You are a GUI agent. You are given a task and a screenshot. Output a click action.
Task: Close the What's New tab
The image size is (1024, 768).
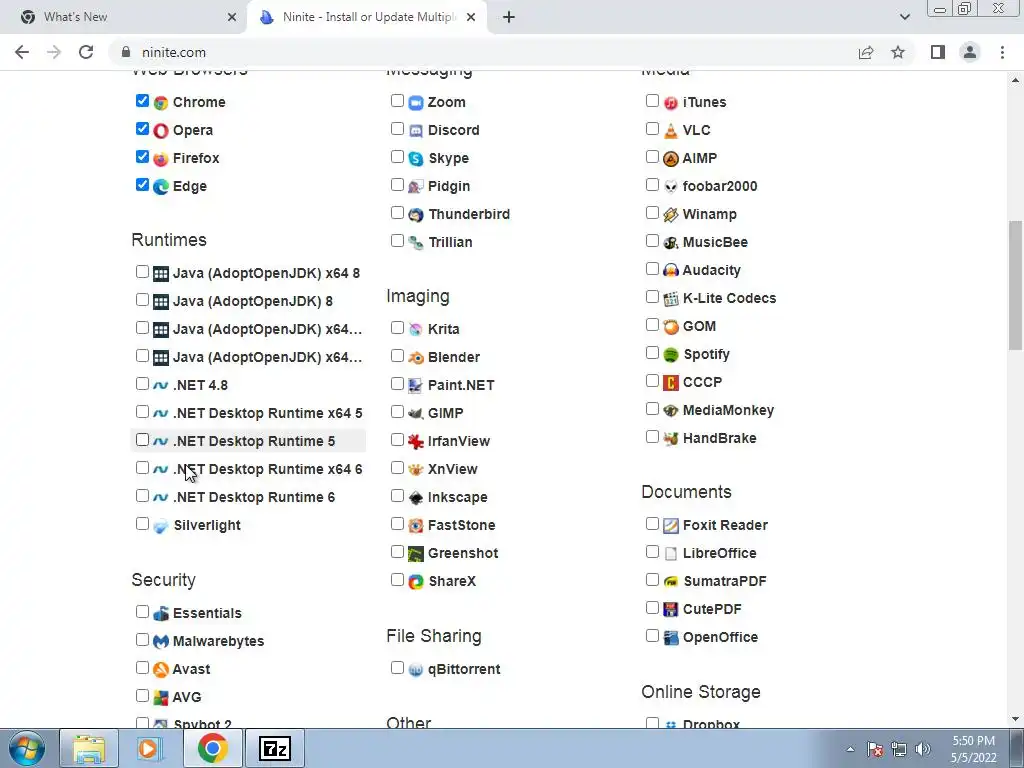(232, 17)
